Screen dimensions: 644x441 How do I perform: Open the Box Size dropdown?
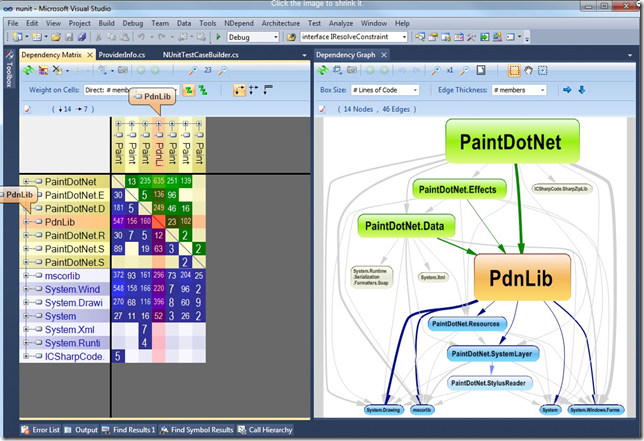(385, 90)
